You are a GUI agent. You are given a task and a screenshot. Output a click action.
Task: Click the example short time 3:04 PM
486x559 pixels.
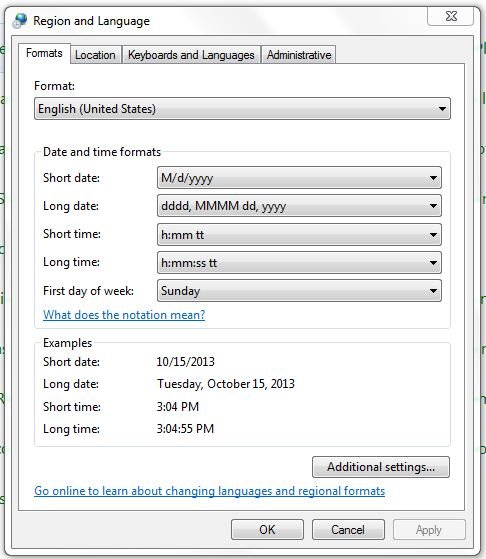pos(178,406)
